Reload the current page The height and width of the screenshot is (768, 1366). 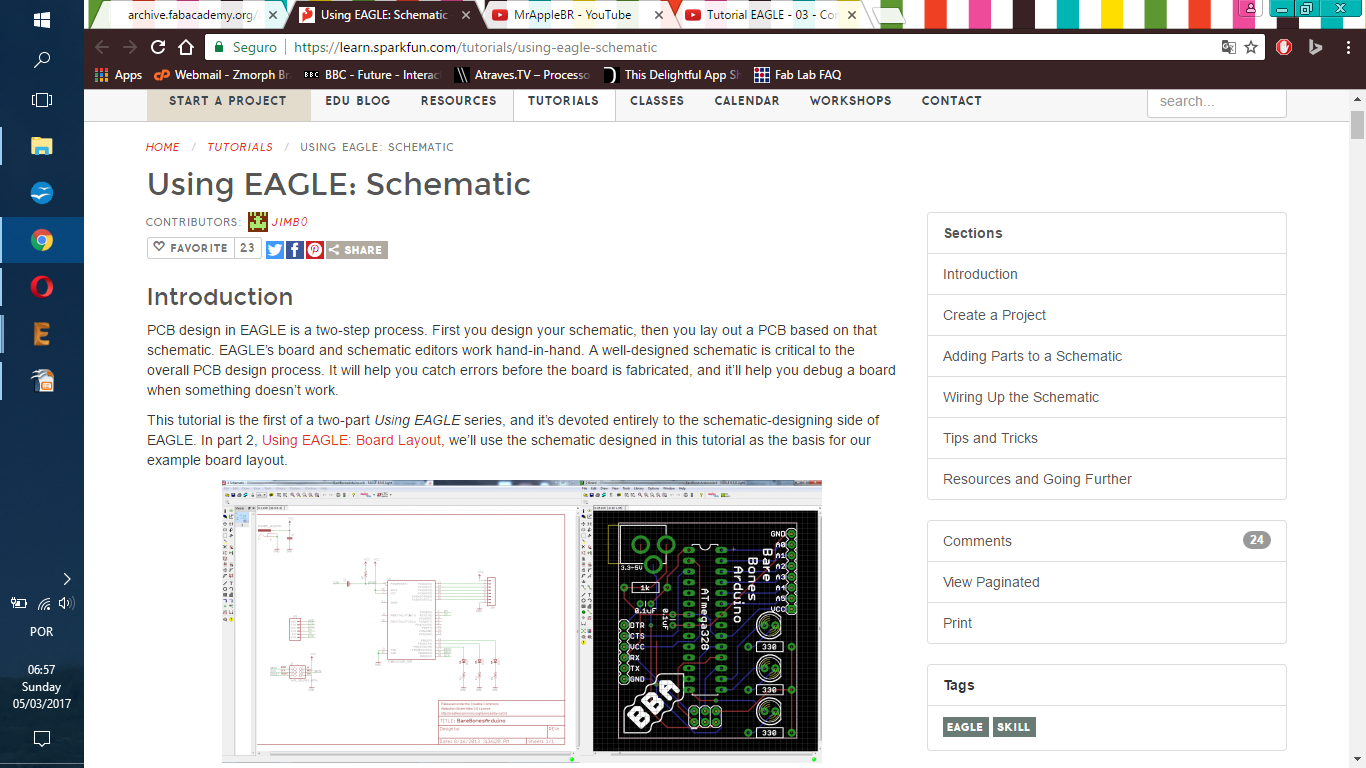[158, 47]
